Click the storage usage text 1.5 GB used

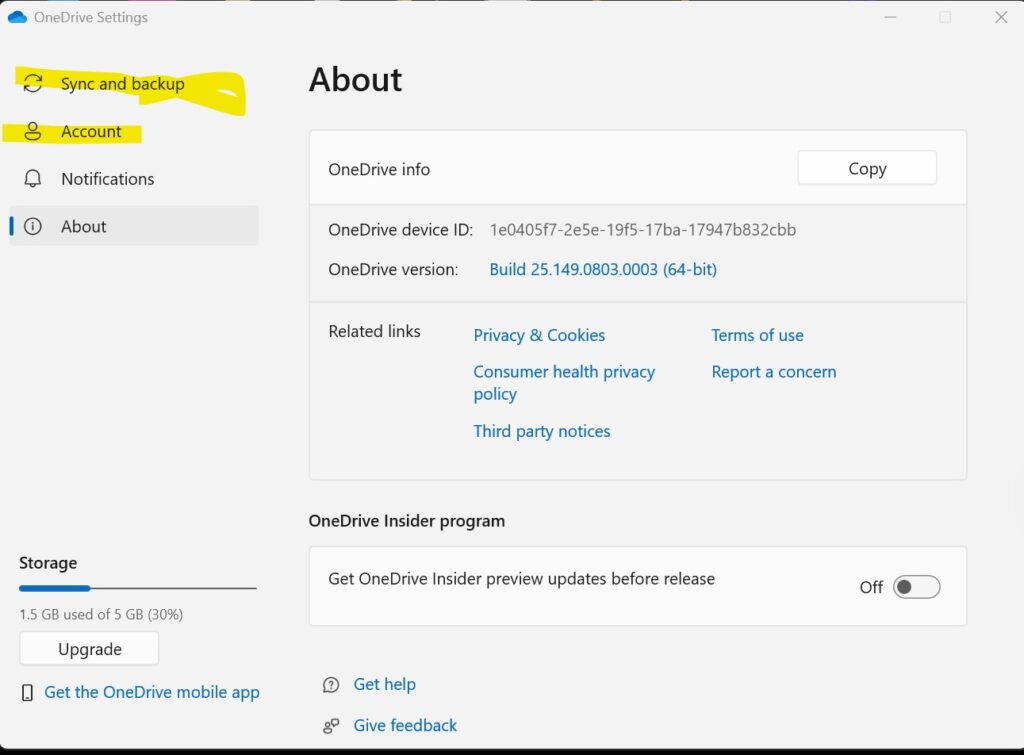[101, 615]
